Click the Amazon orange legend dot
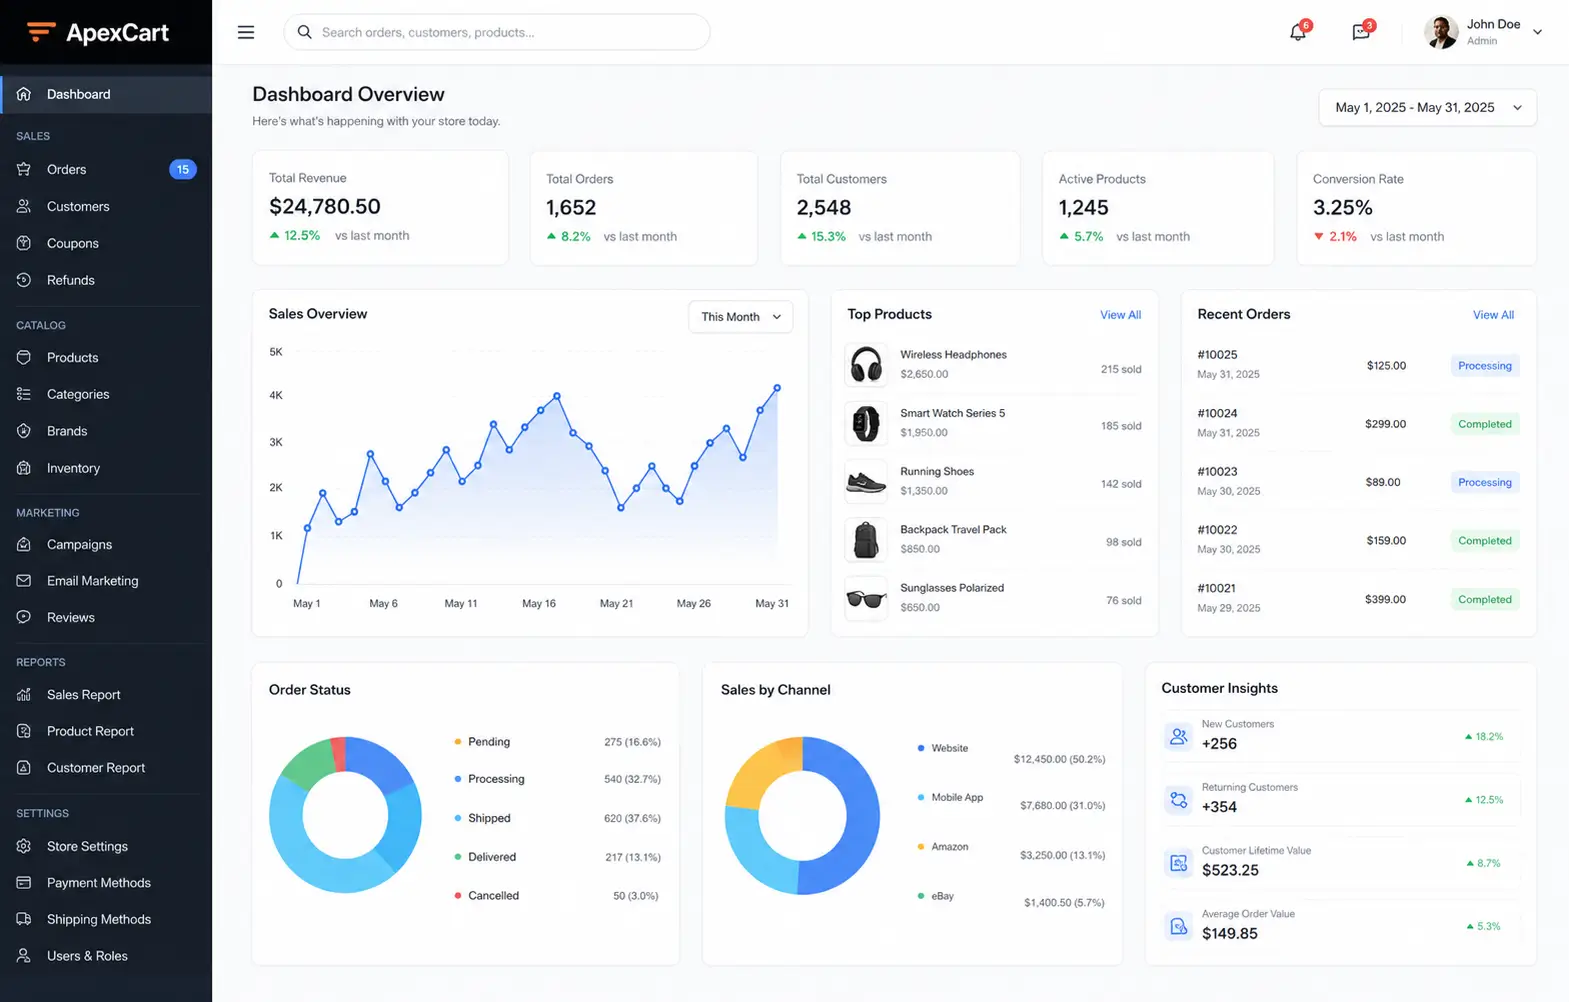 (x=921, y=847)
